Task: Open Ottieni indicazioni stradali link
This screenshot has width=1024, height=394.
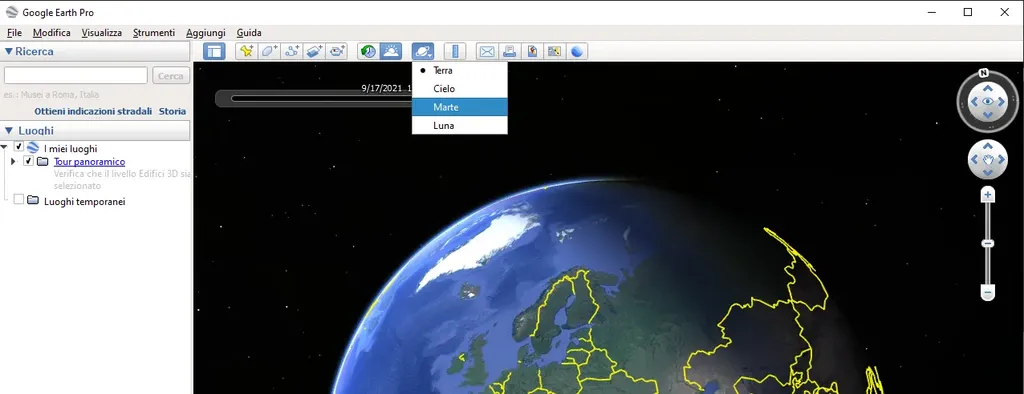Action: [93, 111]
